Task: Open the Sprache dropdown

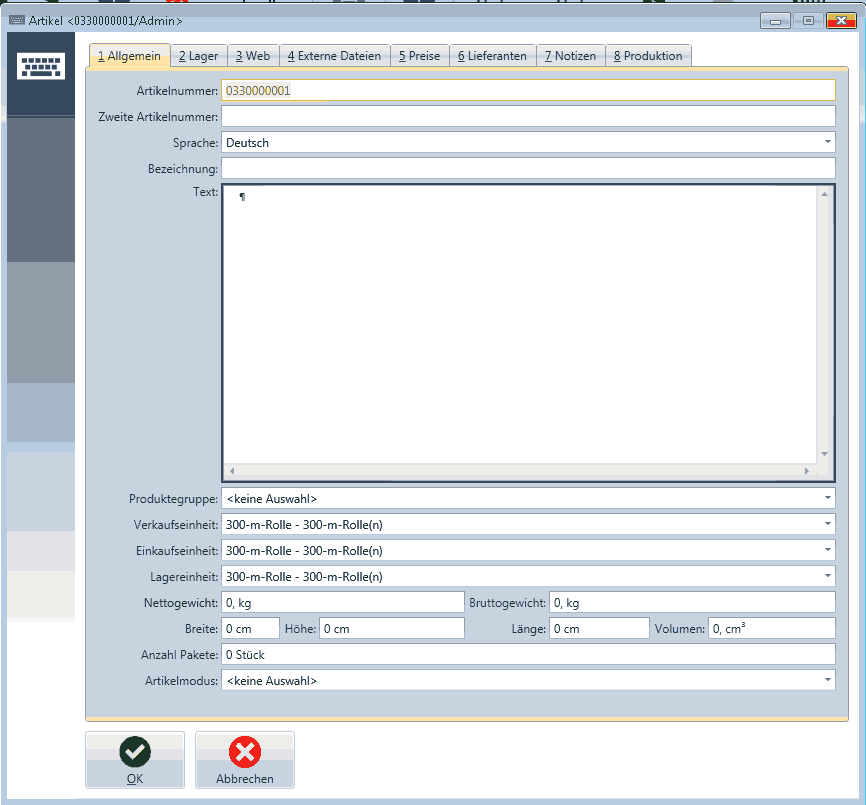Action: [x=828, y=142]
